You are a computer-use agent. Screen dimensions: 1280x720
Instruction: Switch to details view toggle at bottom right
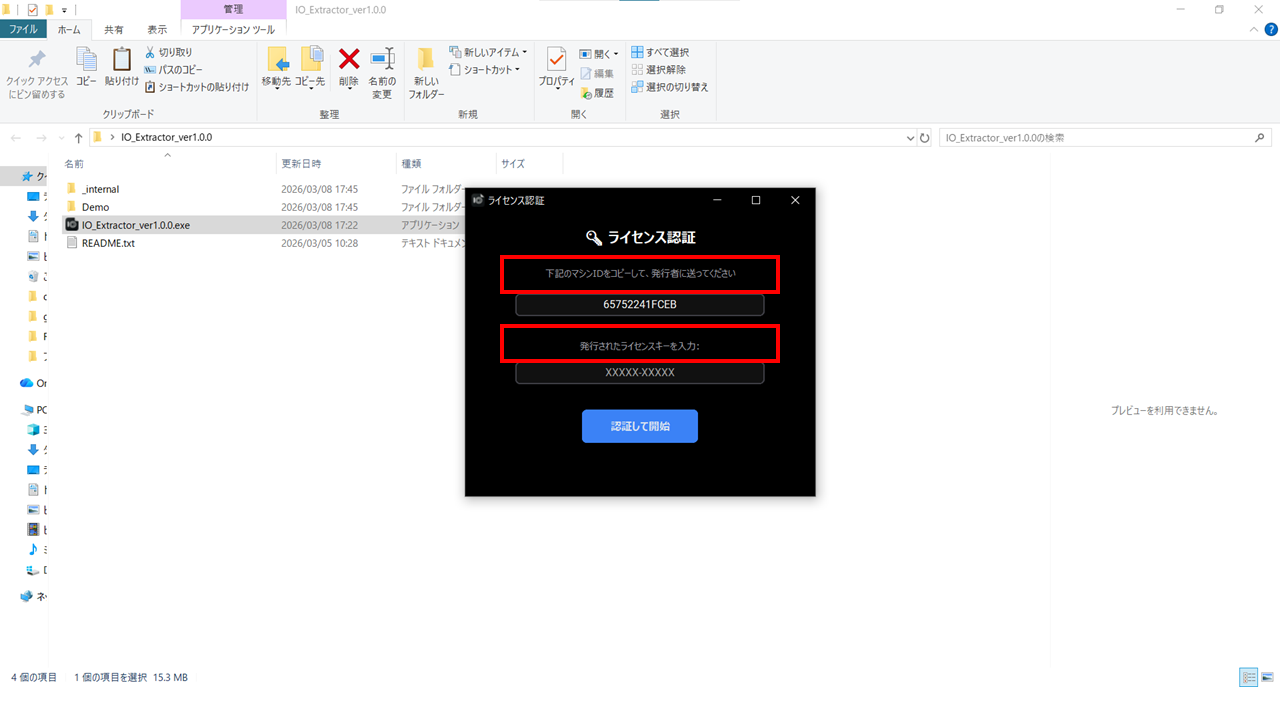coord(1248,677)
